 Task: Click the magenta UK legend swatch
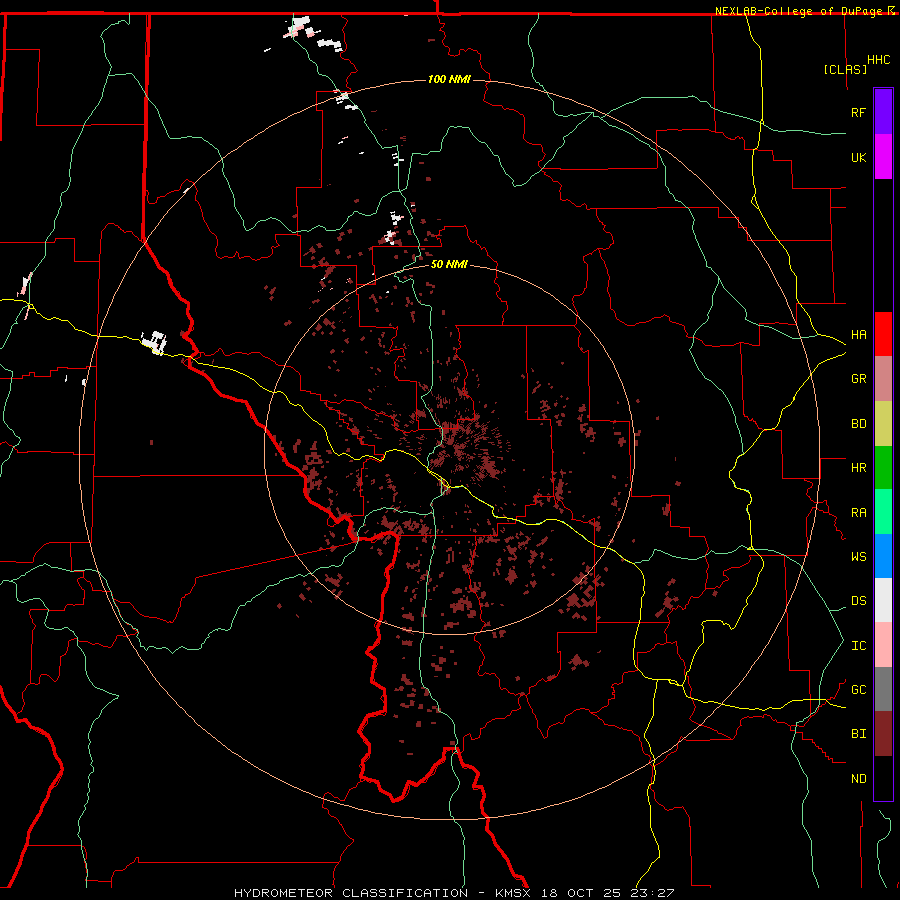coord(883,157)
